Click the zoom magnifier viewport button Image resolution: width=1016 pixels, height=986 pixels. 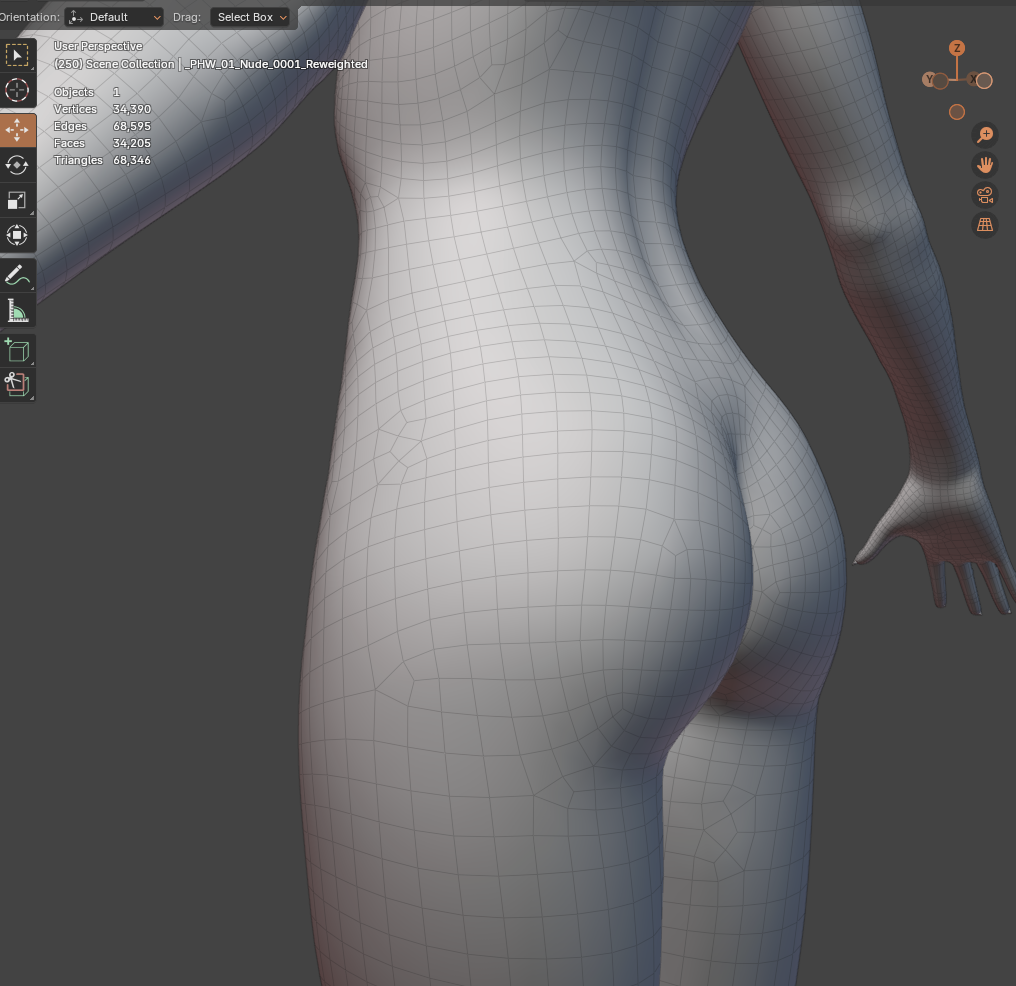(x=985, y=134)
